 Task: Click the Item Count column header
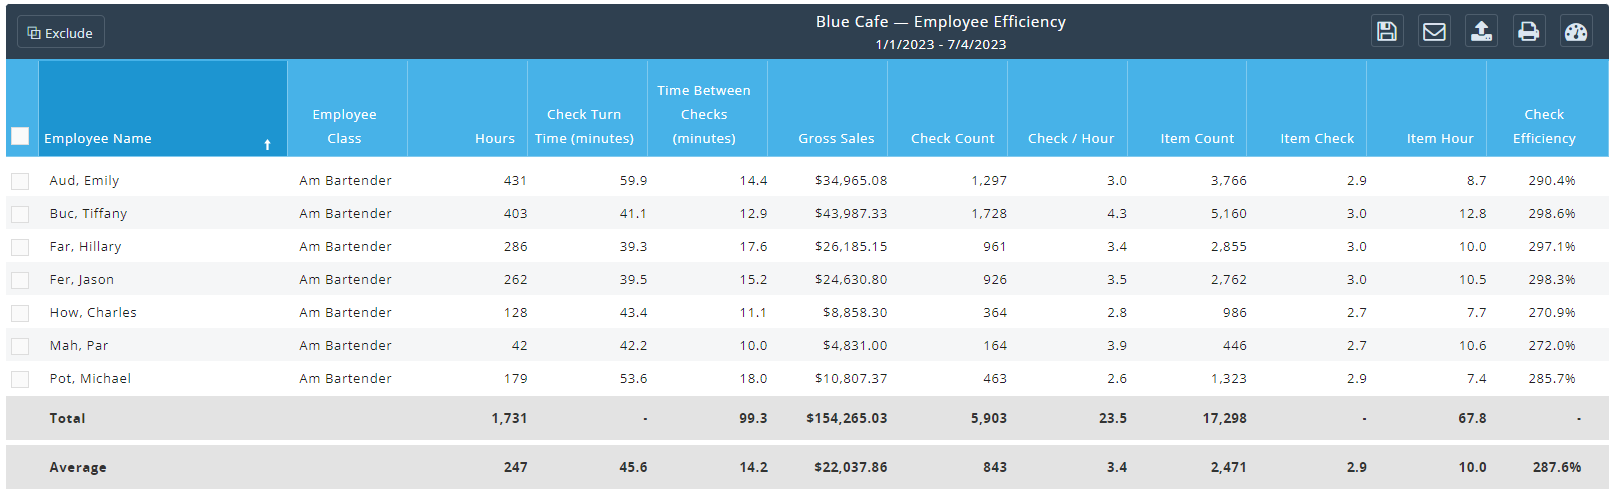tap(1196, 139)
